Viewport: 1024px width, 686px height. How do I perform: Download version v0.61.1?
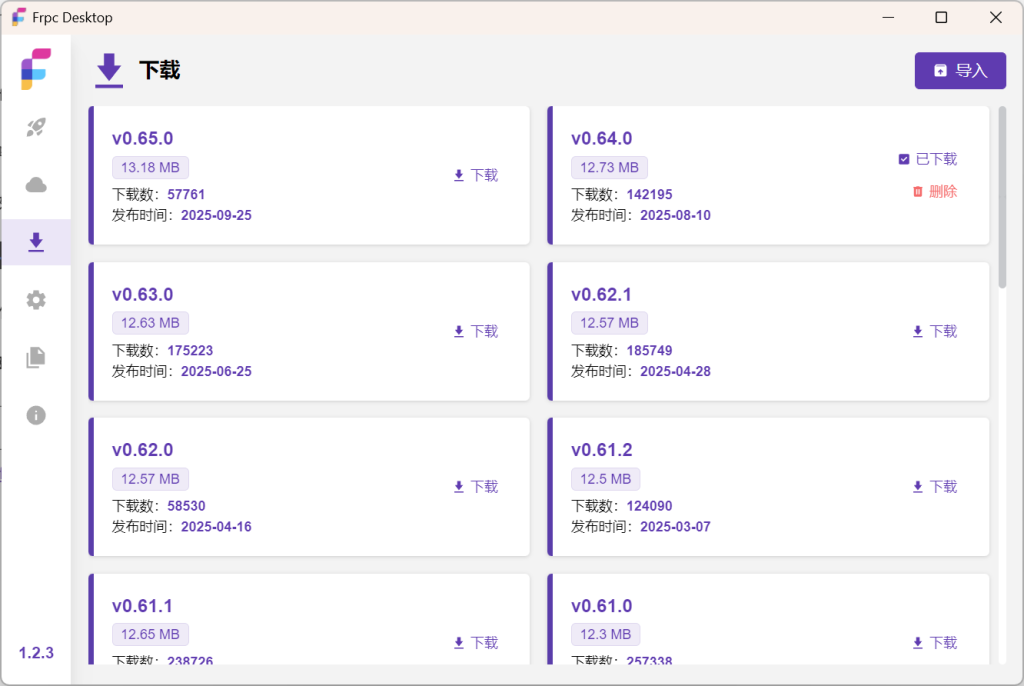(x=475, y=643)
